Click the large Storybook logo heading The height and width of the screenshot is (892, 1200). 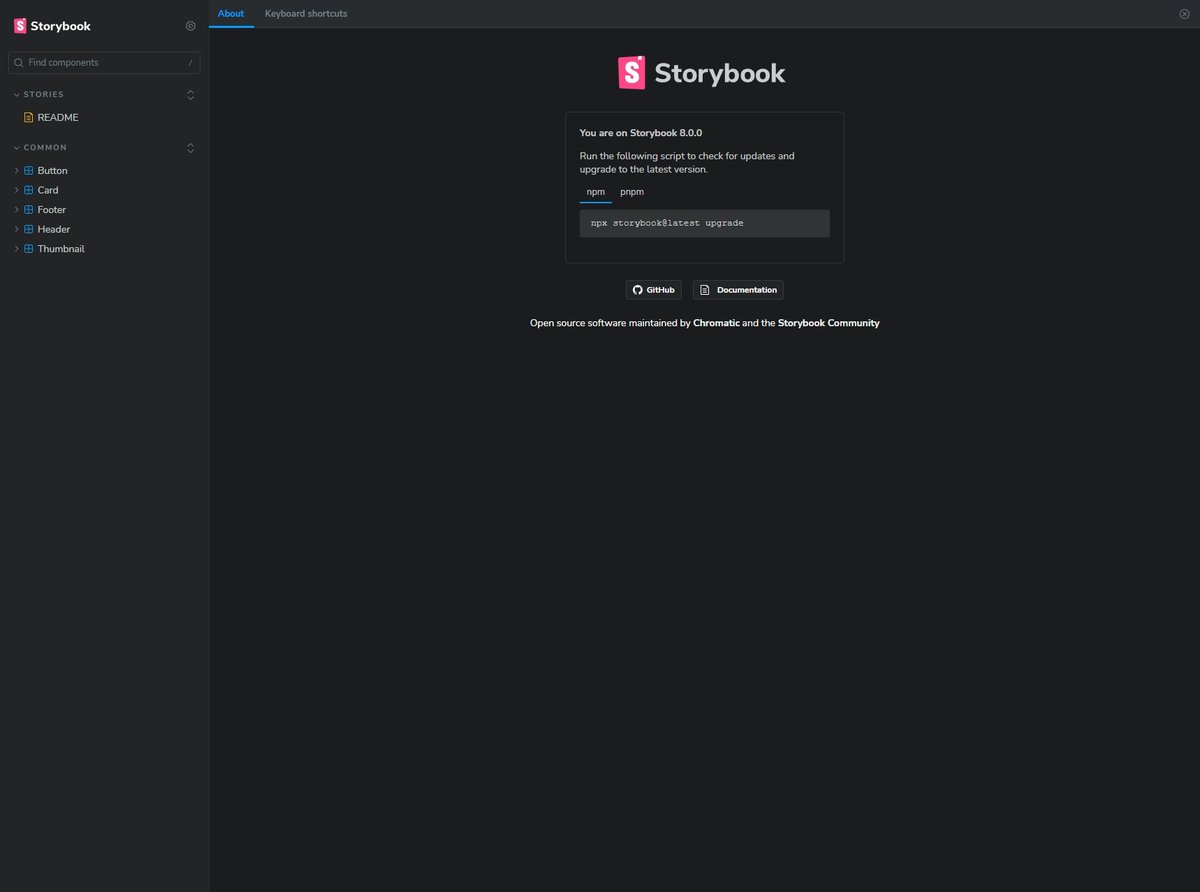[702, 73]
